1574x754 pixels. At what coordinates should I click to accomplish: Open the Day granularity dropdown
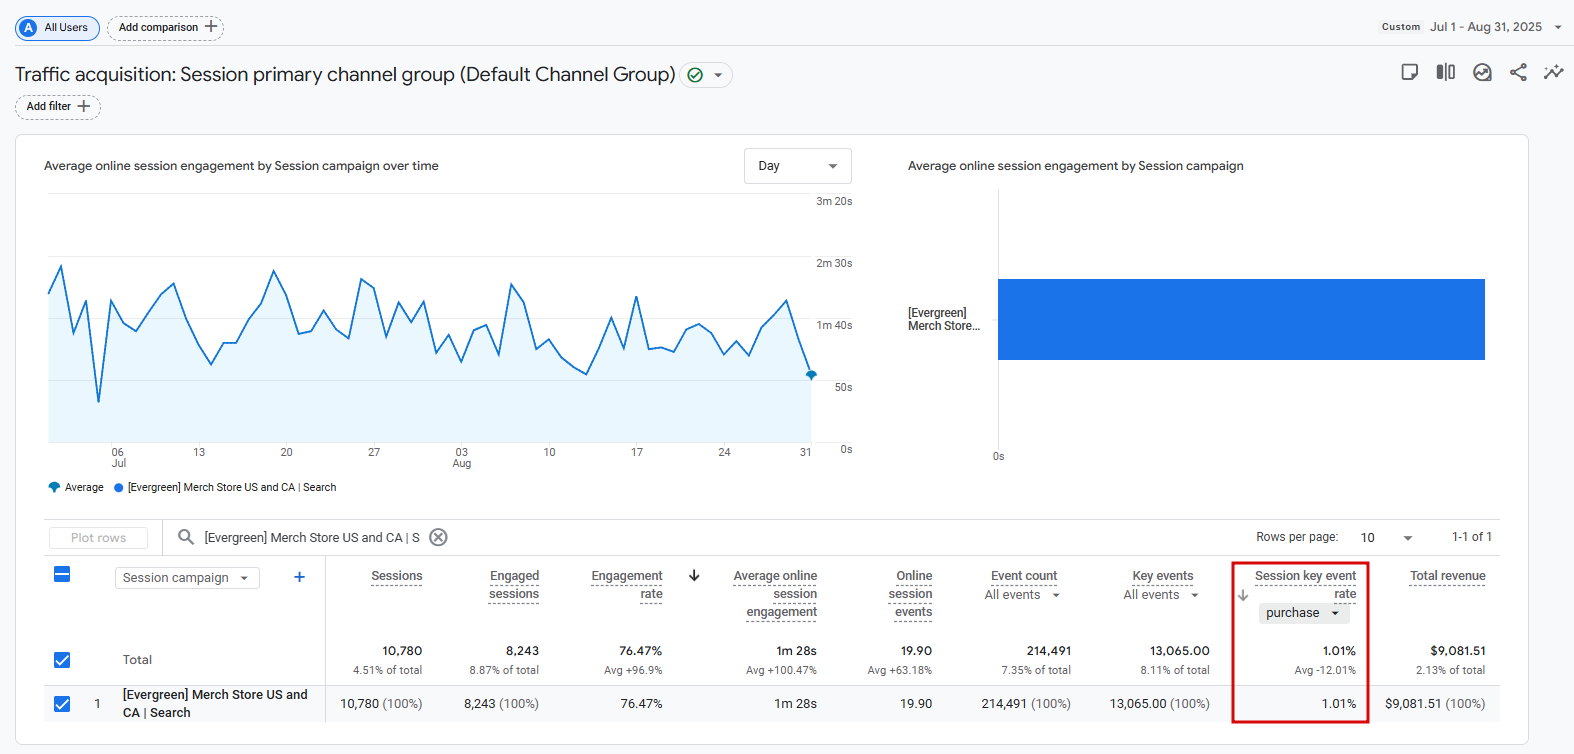(x=797, y=166)
